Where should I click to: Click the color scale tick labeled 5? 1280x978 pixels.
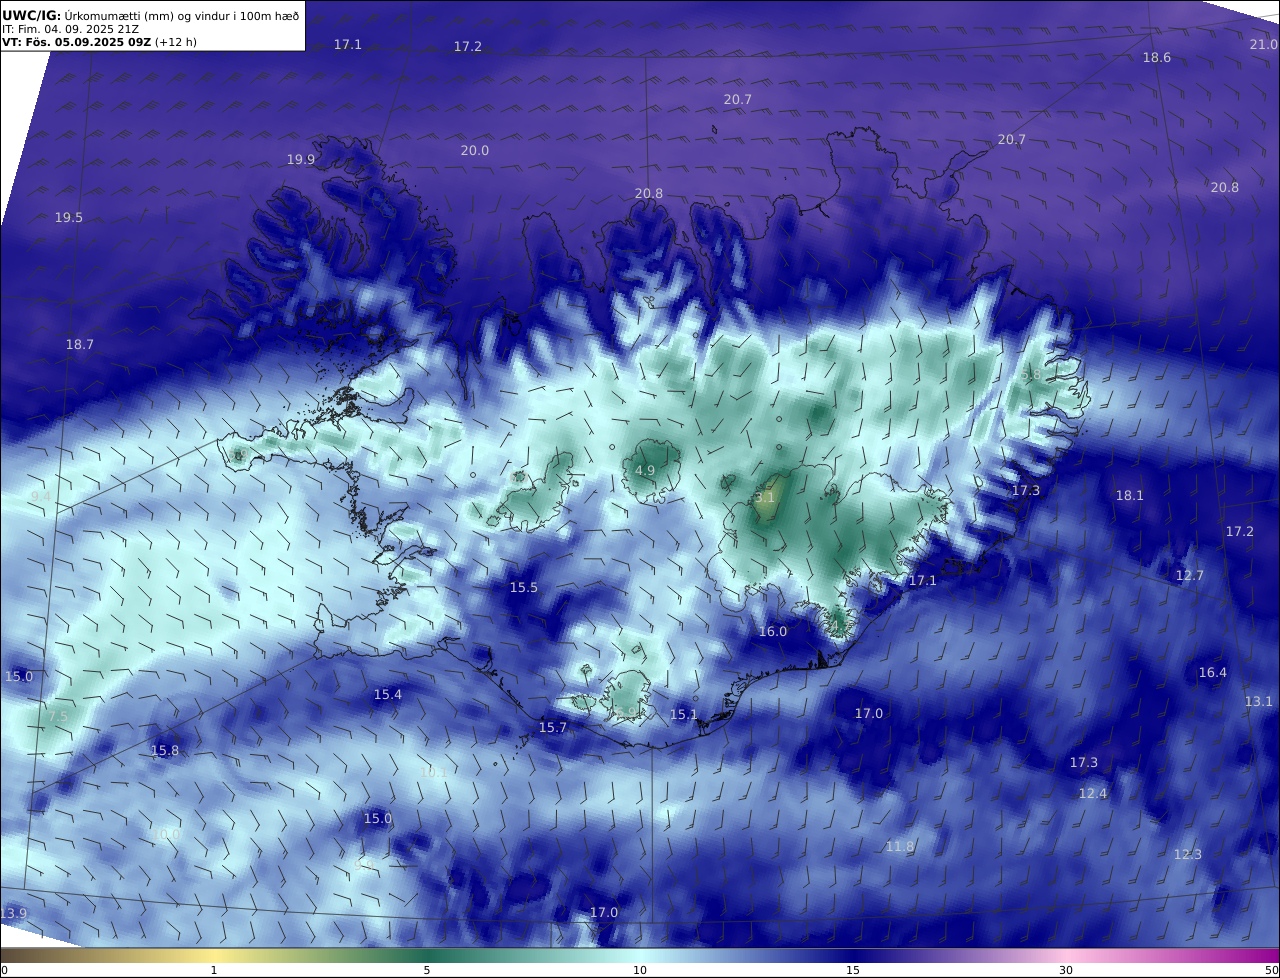click(427, 970)
